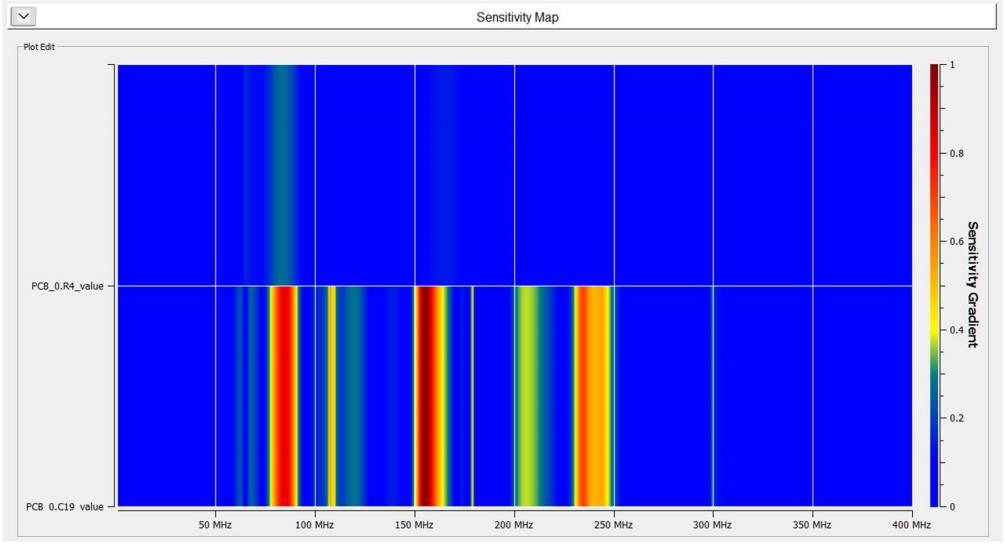Viewport: 1005px width, 545px height.
Task: Click the dark red band near 155 MHz
Action: click(424, 396)
